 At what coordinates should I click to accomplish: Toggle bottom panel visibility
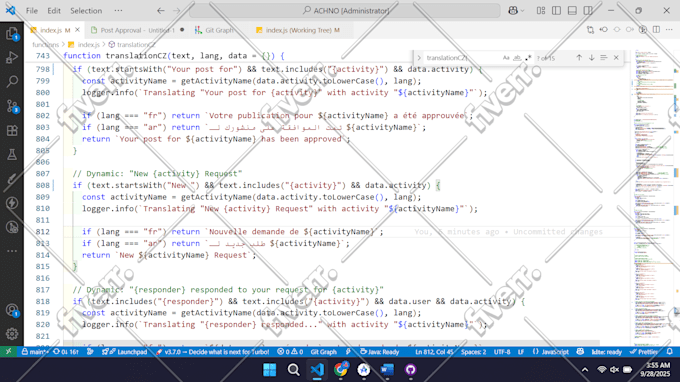click(x=572, y=10)
